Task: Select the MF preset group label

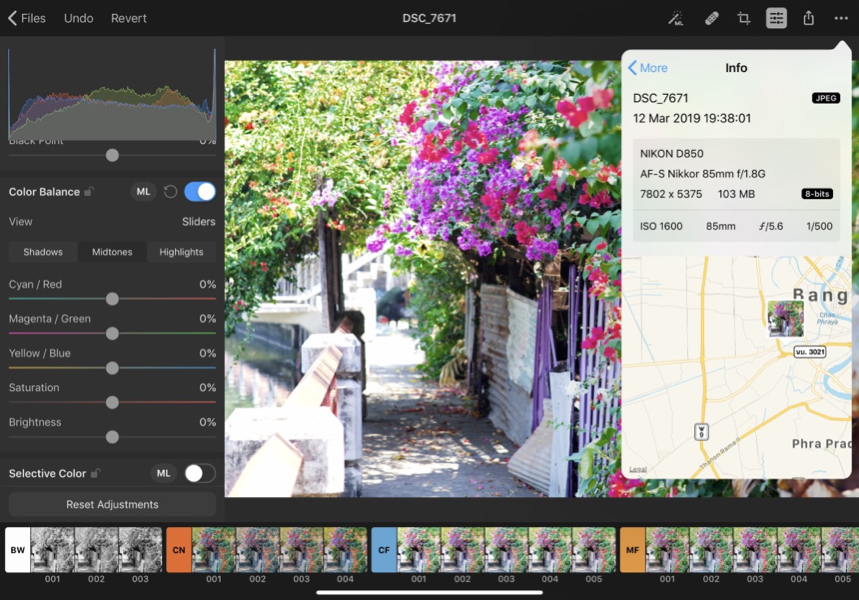Action: click(x=632, y=550)
